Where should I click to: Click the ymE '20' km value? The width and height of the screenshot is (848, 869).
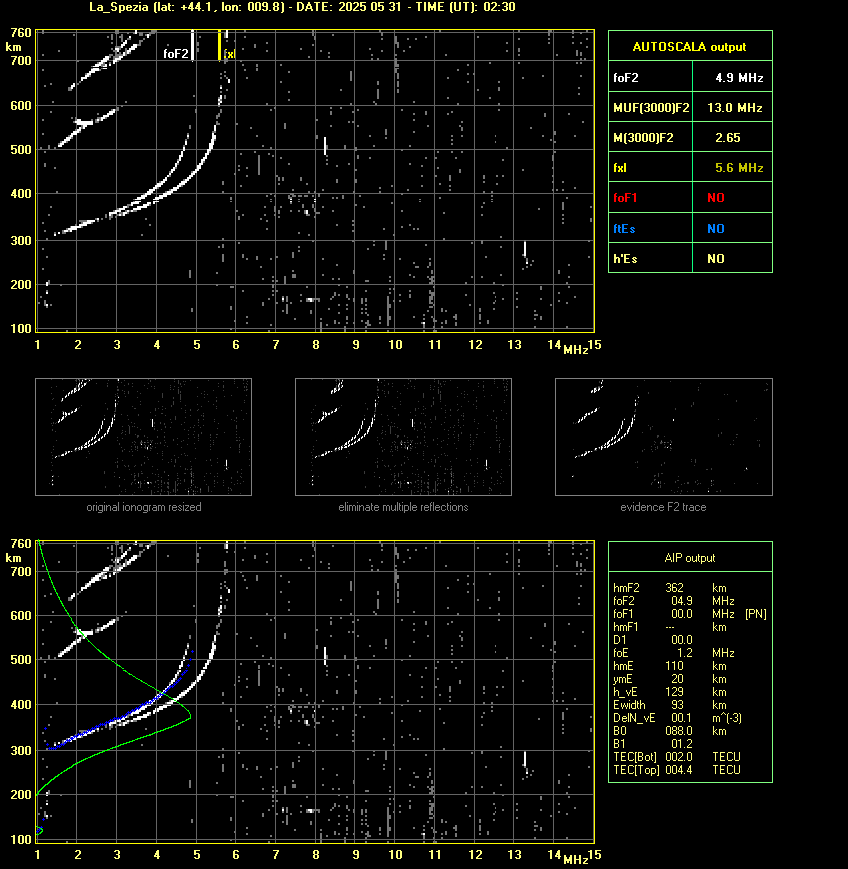click(x=677, y=679)
